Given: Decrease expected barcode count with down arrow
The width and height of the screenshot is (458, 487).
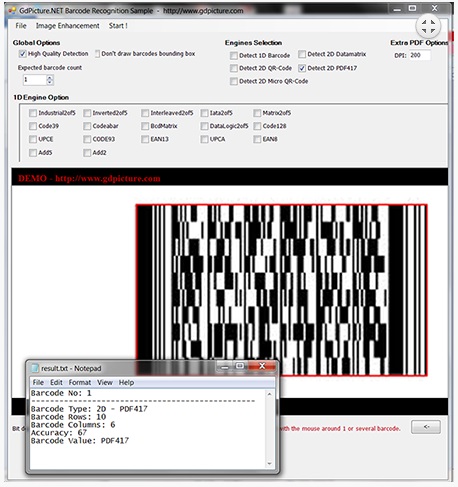Looking at the screenshot, I should (50, 82).
